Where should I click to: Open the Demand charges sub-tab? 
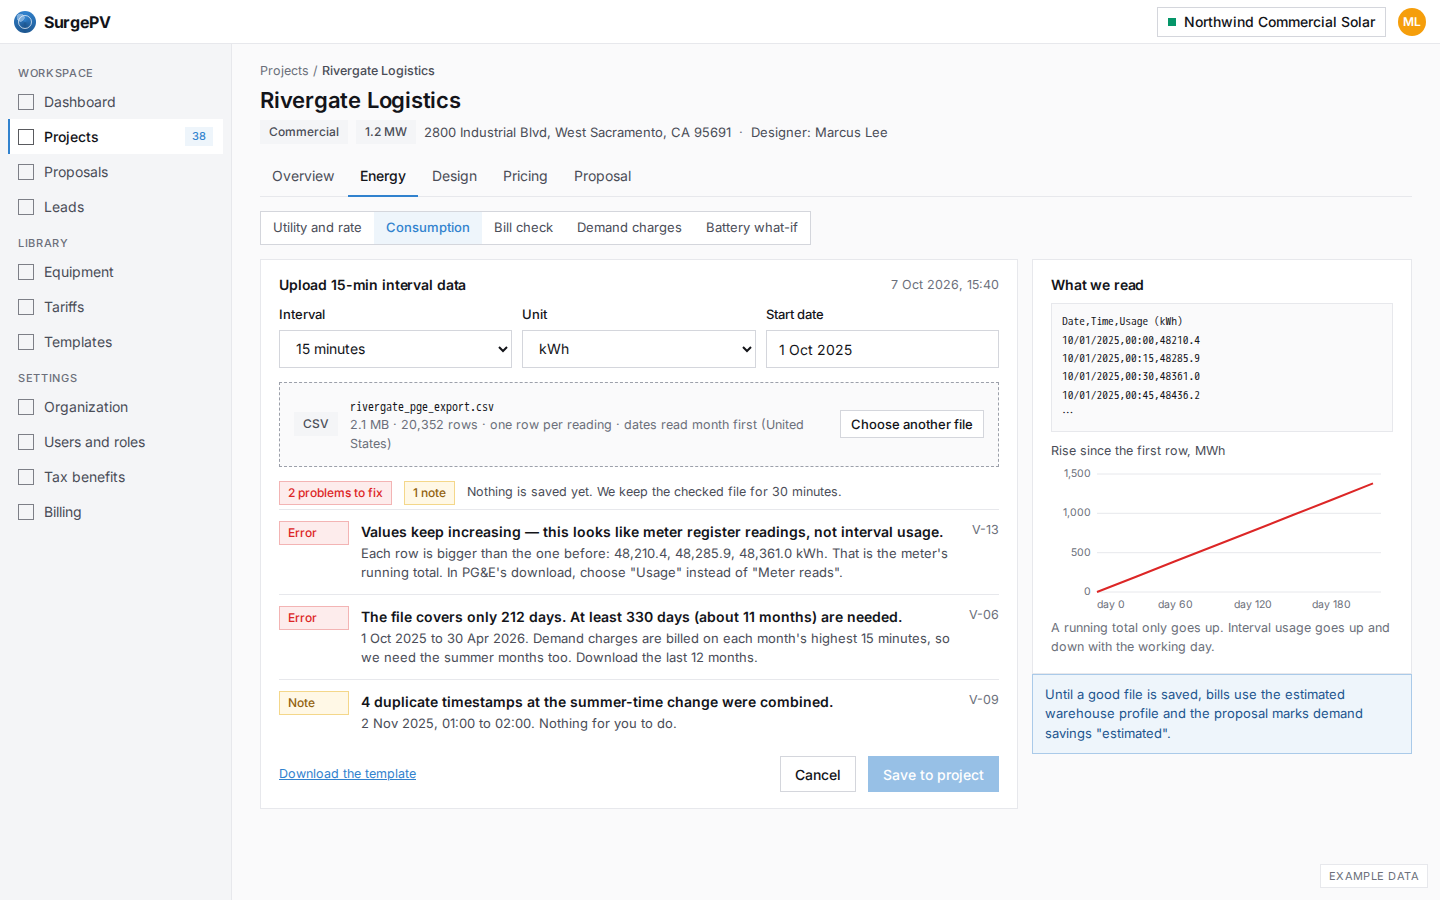click(x=629, y=228)
